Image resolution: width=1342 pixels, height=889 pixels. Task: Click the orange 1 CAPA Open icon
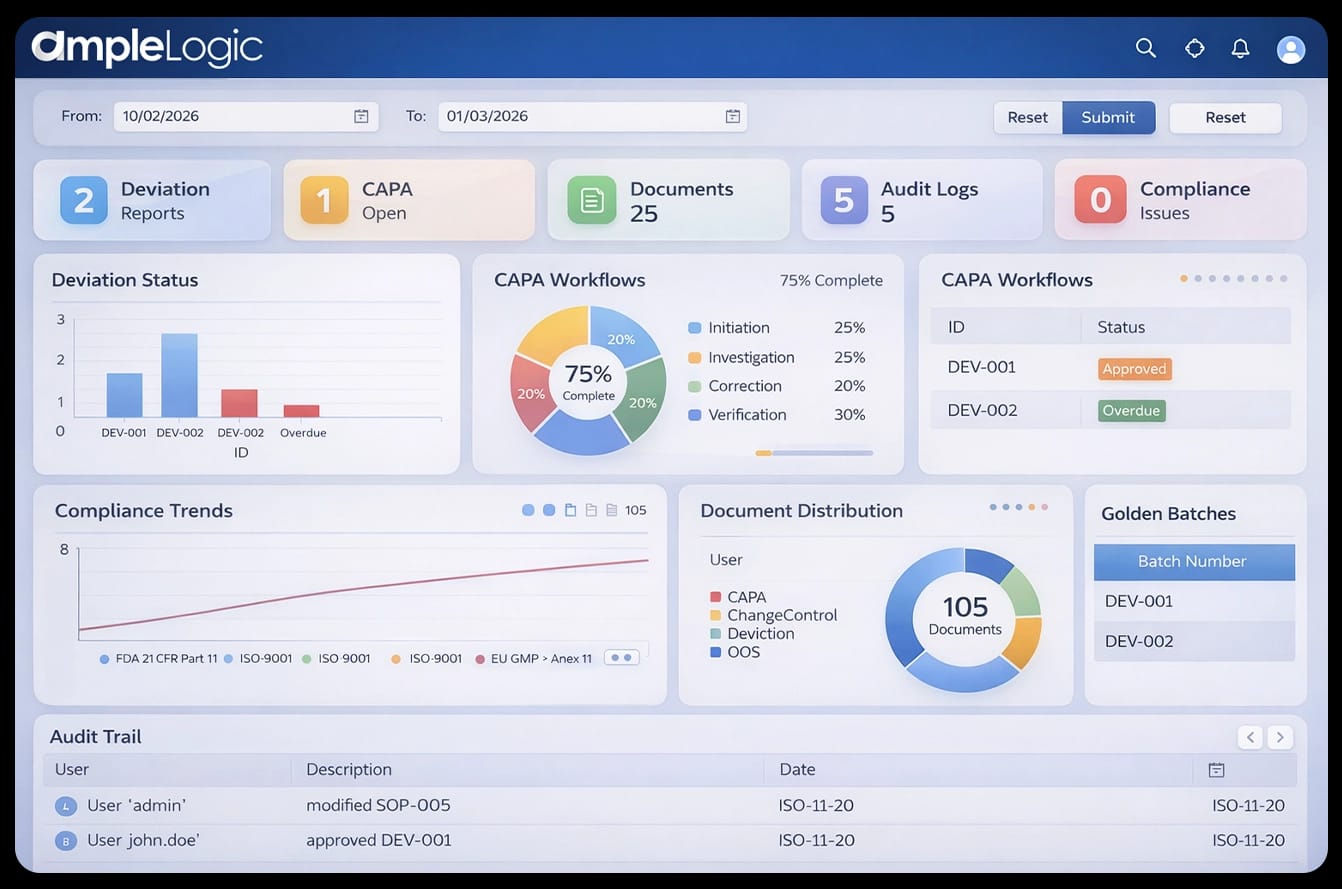[x=324, y=200]
